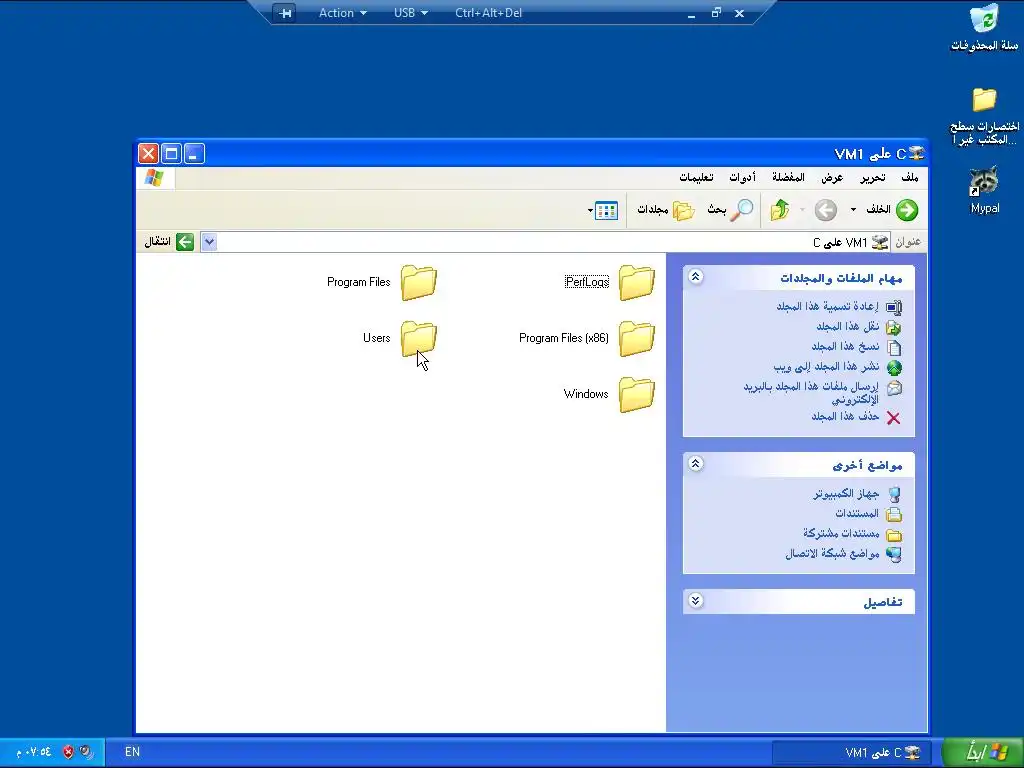Open the Start menu button
The image size is (1024, 768).
pyautogui.click(x=982, y=752)
